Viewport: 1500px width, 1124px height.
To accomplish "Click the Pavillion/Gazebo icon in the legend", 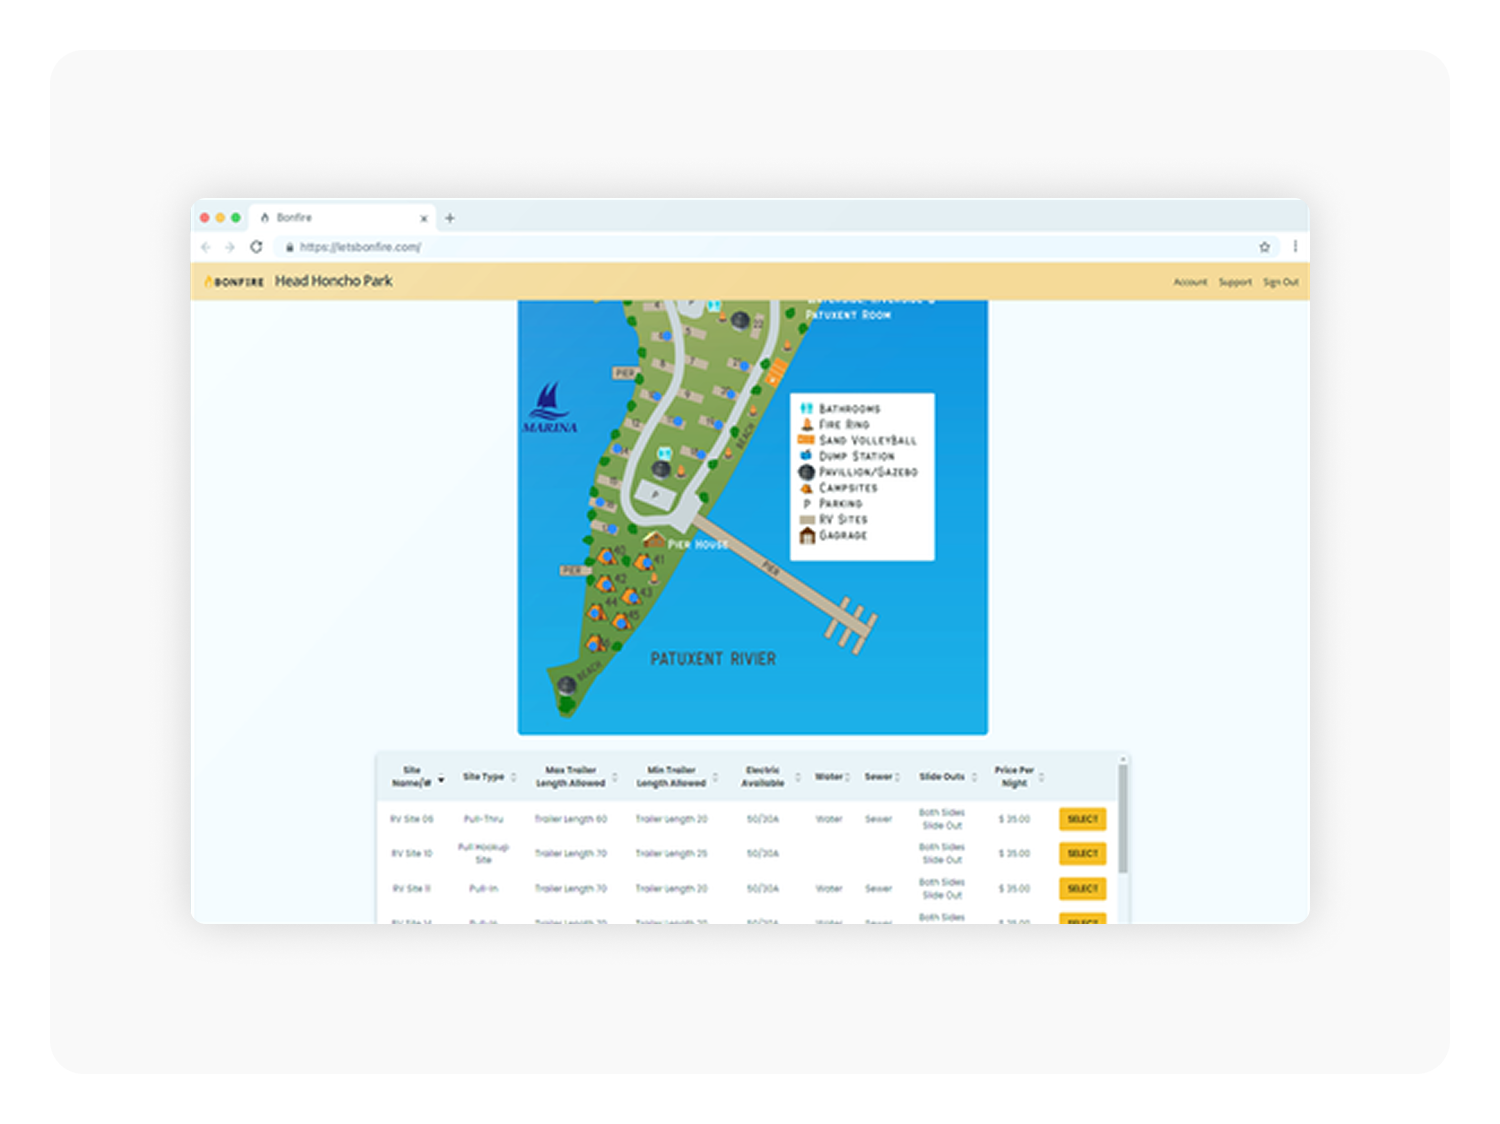I will tap(806, 471).
